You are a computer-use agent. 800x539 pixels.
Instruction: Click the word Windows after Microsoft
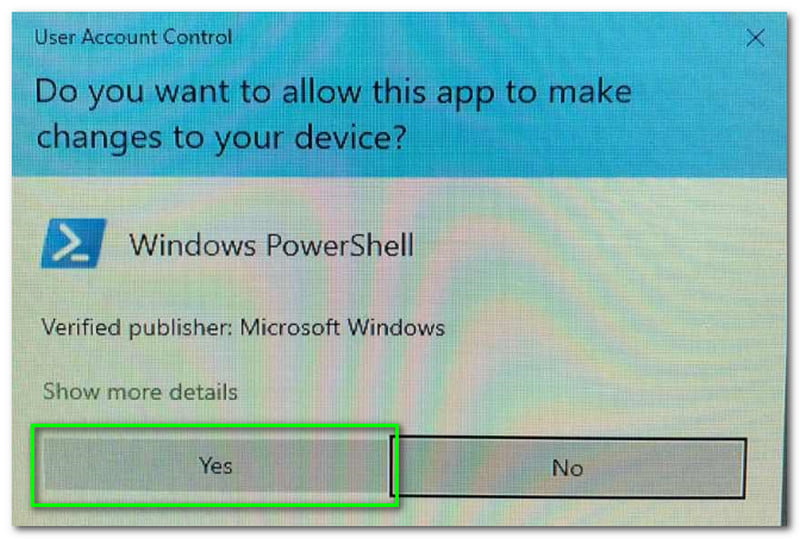click(396, 327)
